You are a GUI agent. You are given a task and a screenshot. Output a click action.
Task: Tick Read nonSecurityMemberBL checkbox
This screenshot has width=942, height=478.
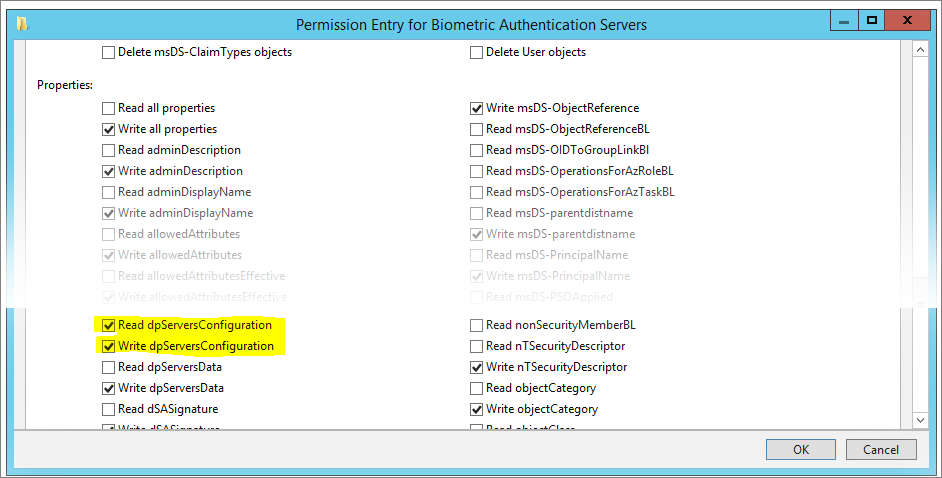point(477,325)
